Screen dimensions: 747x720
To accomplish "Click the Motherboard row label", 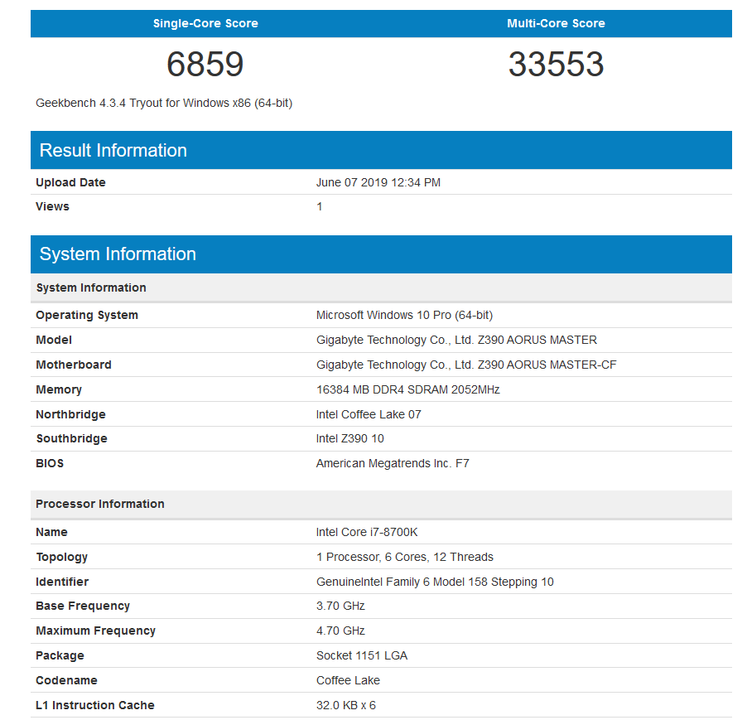I will (x=73, y=365).
